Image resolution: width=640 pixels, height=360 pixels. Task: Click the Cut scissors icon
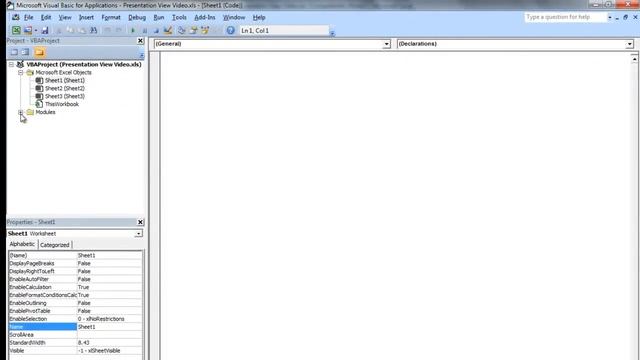(59, 31)
